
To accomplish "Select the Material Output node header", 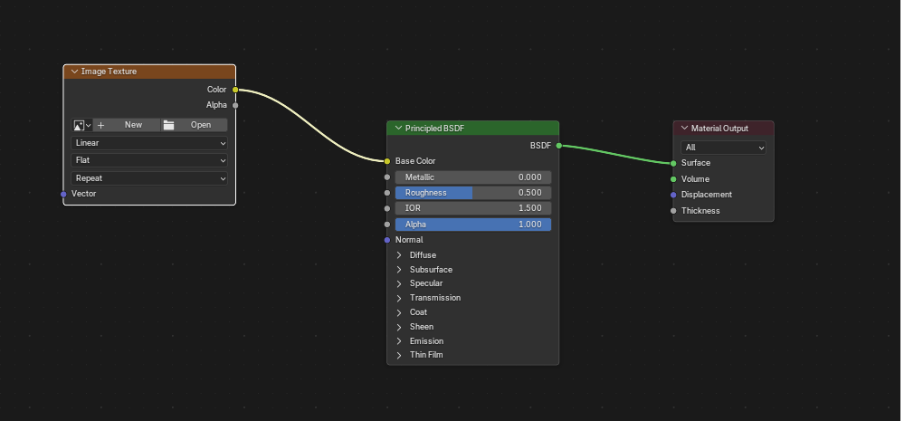I will [723, 128].
